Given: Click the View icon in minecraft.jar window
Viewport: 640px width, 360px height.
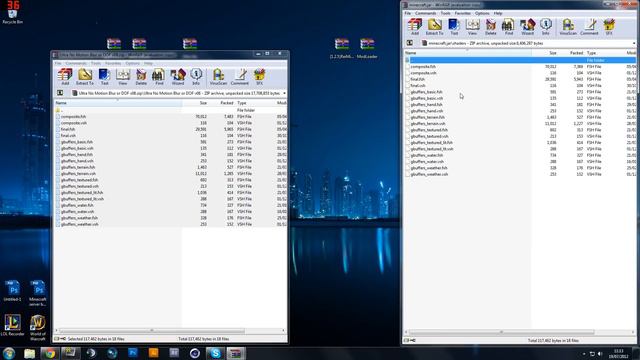Looking at the screenshot, I should pyautogui.click(x=472, y=27).
